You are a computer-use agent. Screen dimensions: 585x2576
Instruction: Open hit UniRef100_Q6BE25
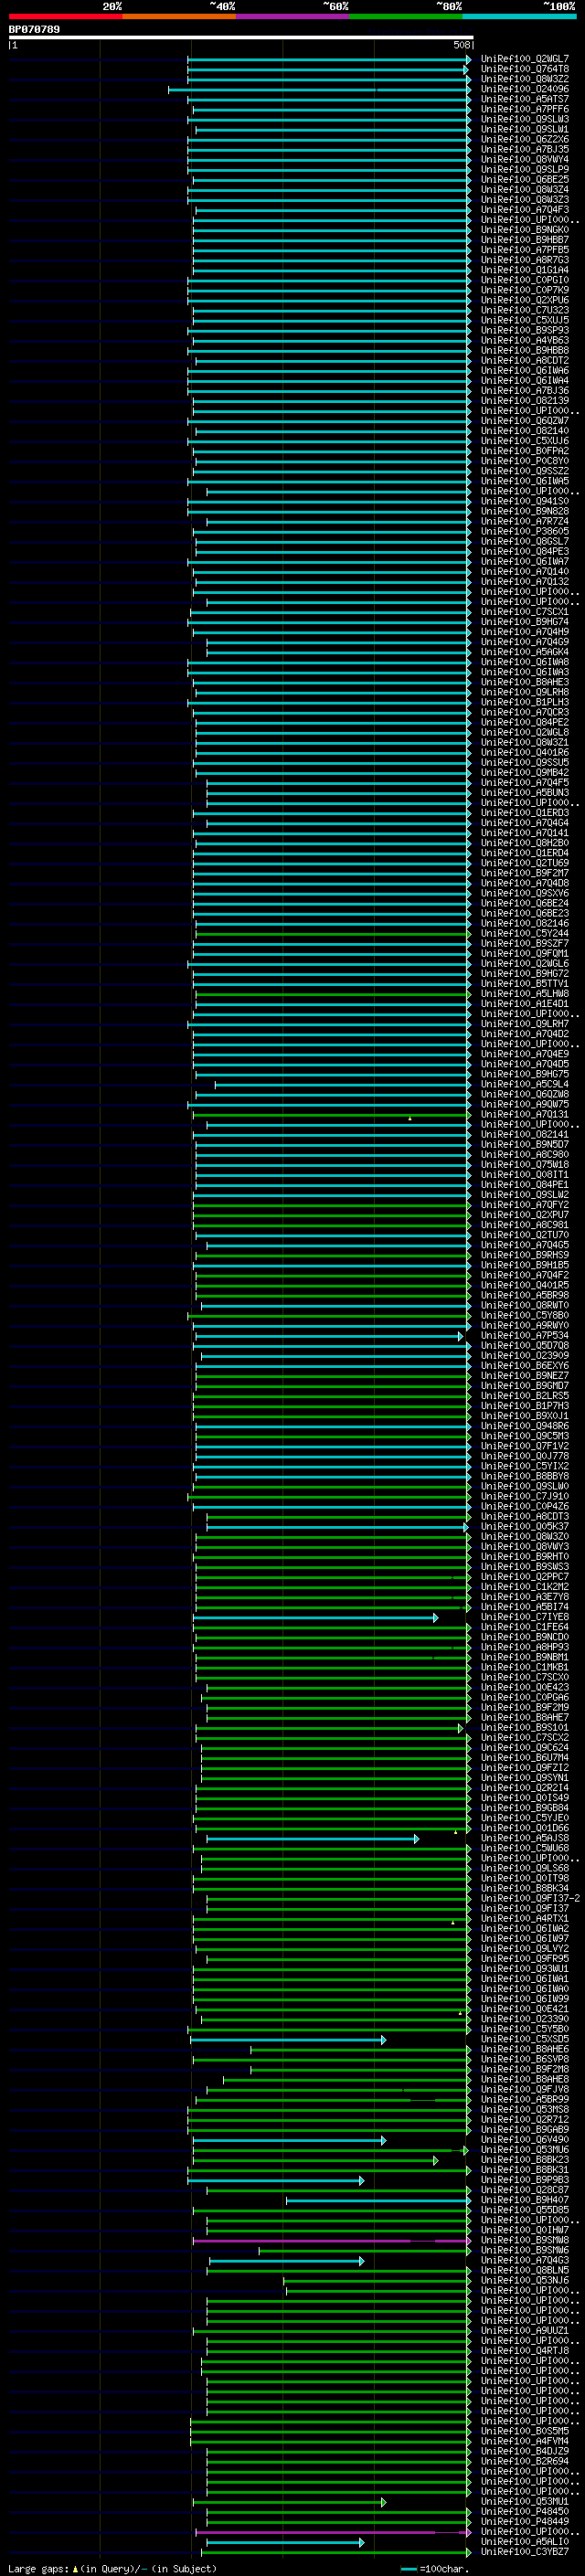click(x=525, y=179)
